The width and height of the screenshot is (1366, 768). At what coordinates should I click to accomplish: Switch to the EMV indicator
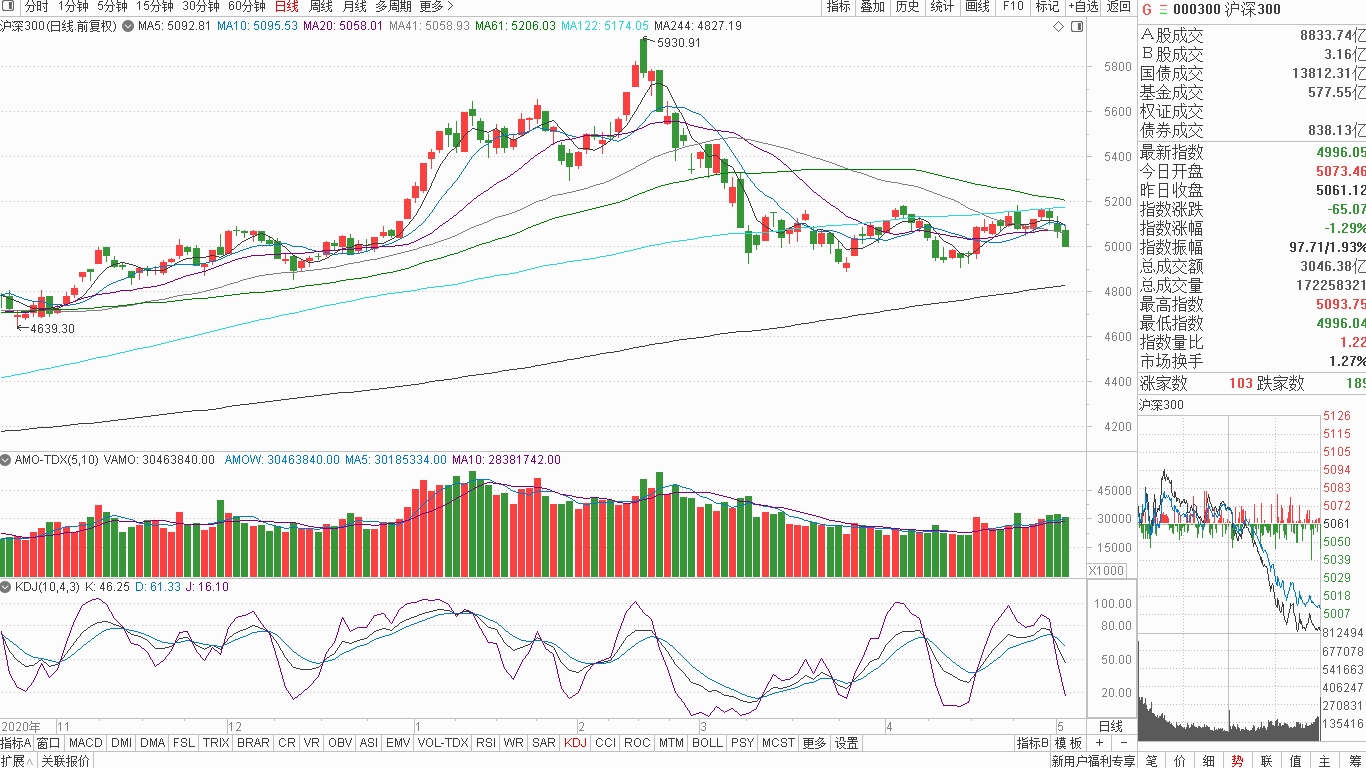(x=398, y=743)
